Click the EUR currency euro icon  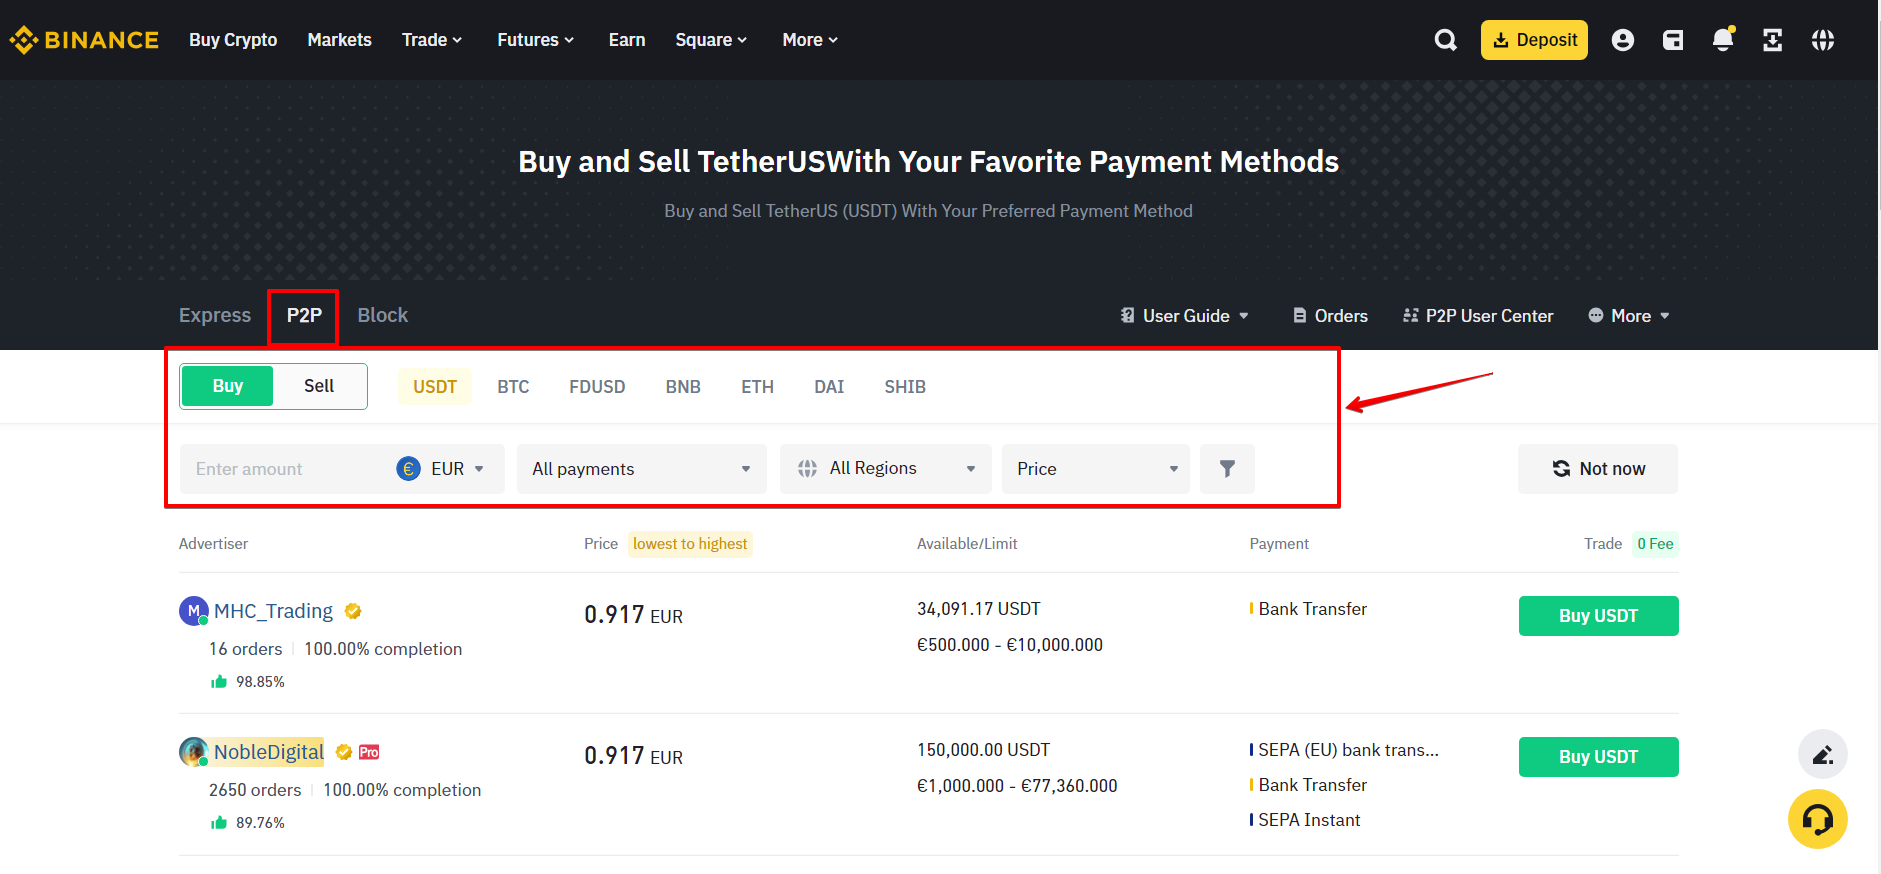pos(408,469)
